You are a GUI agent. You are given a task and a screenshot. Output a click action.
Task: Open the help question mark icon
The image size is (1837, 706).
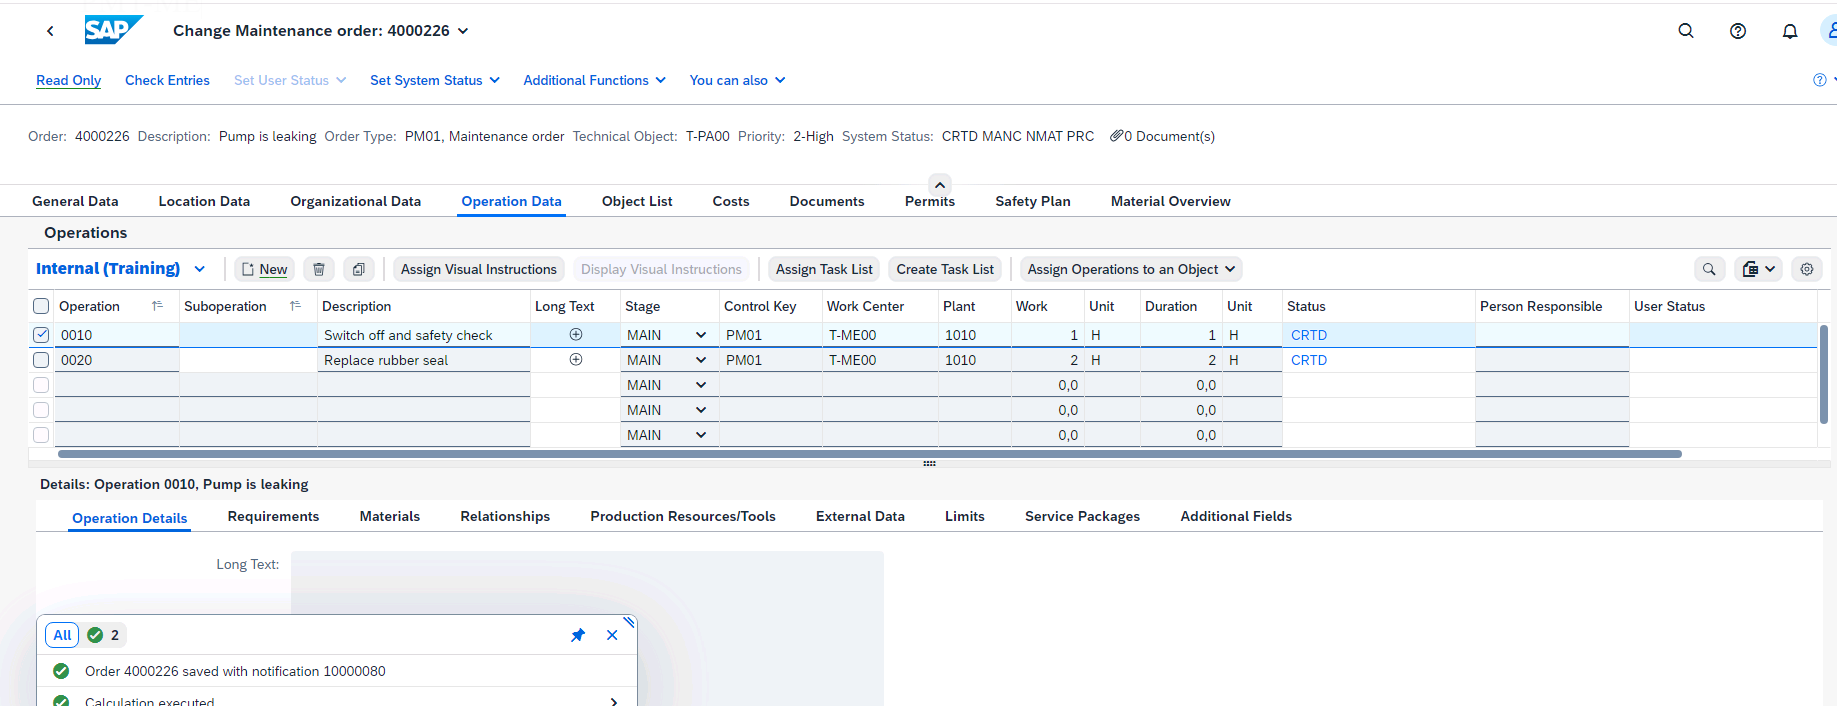(x=1737, y=31)
